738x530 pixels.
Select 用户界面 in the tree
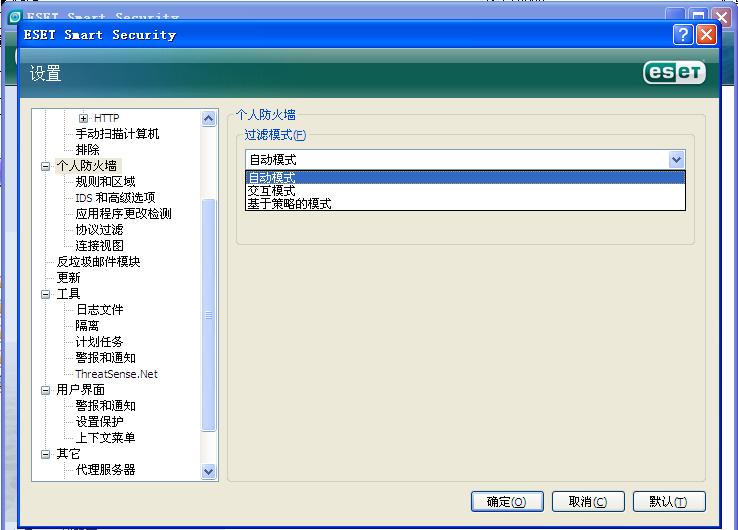coord(80,390)
